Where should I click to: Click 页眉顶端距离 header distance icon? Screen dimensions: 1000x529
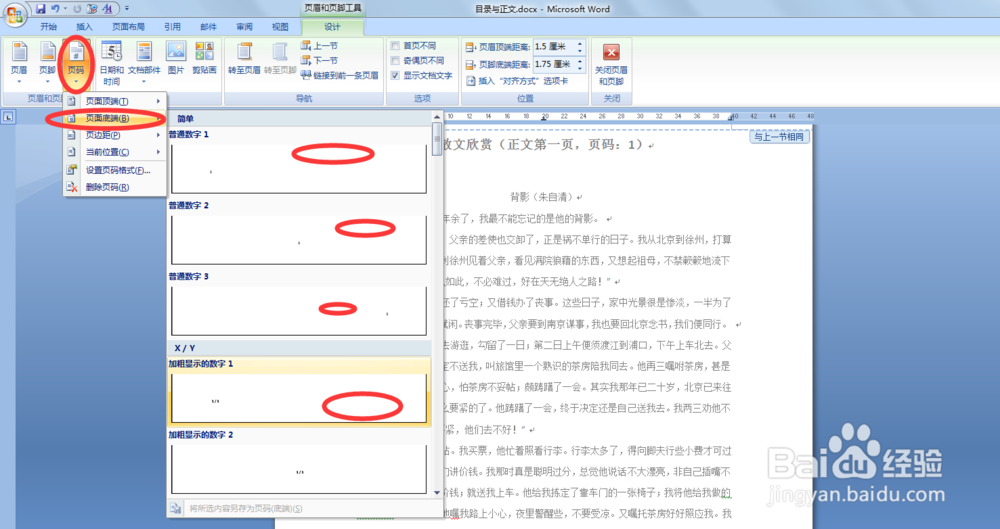471,47
